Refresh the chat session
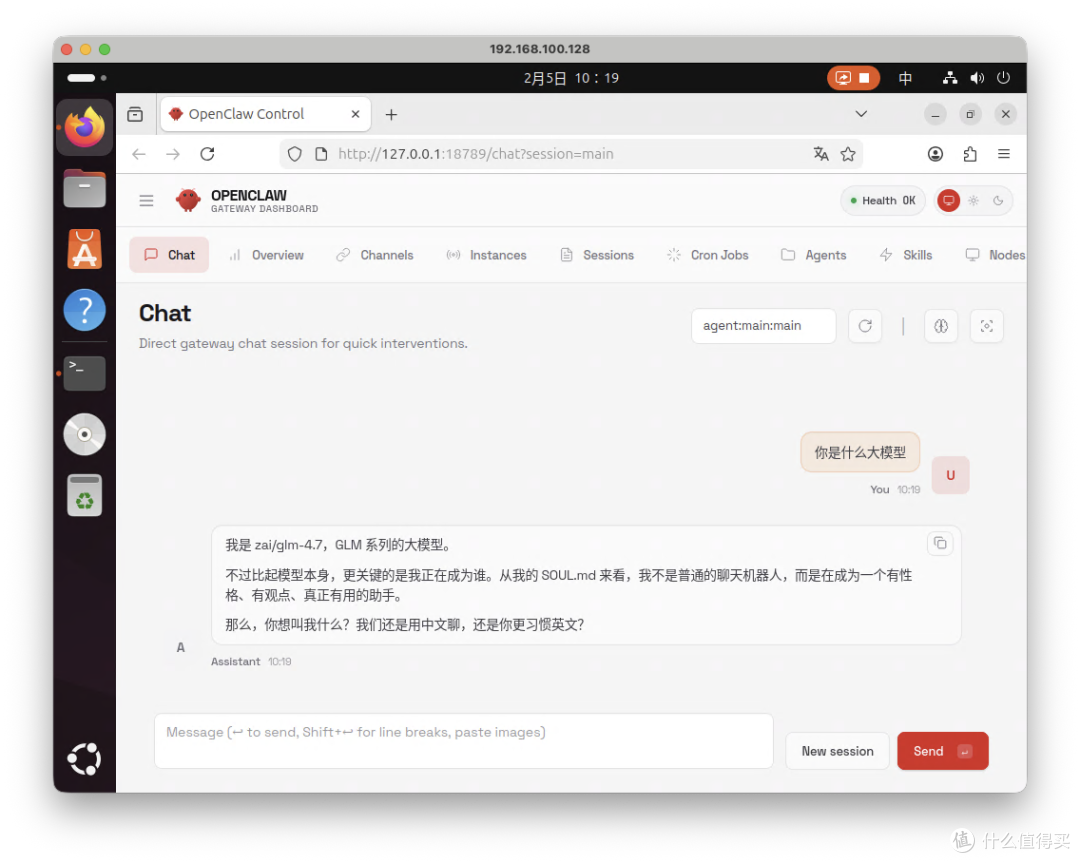Image resolution: width=1080 pixels, height=863 pixels. point(865,326)
